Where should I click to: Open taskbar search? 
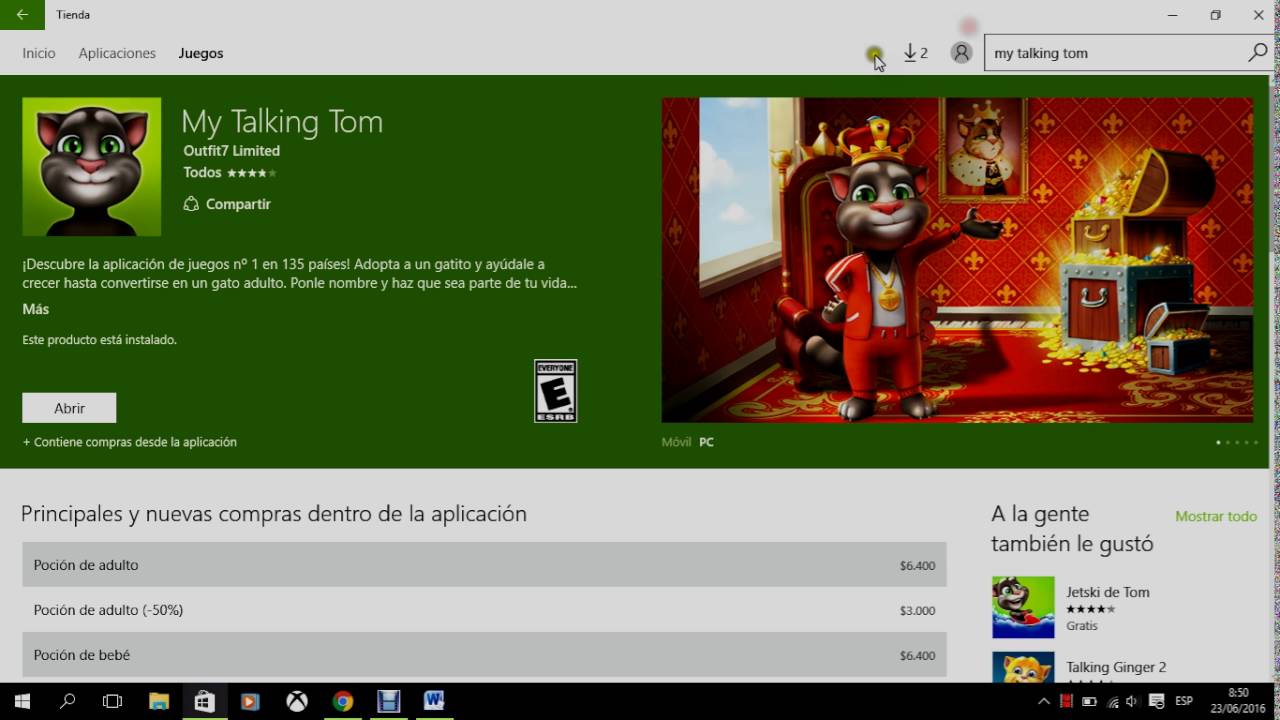[68, 701]
